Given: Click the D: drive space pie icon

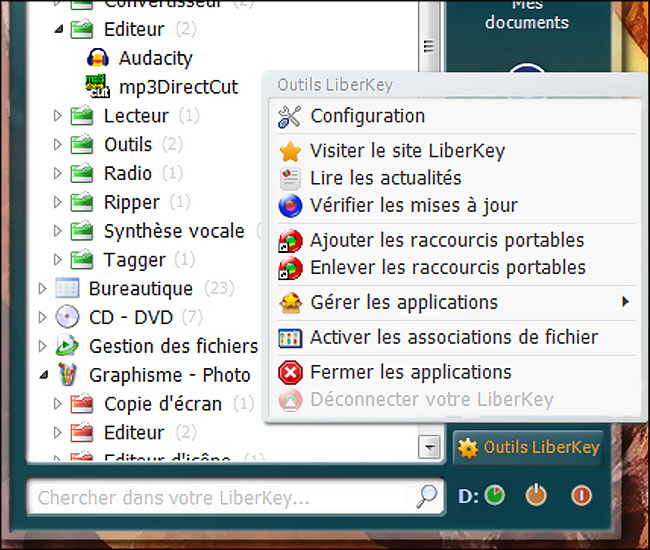Looking at the screenshot, I should [x=495, y=495].
